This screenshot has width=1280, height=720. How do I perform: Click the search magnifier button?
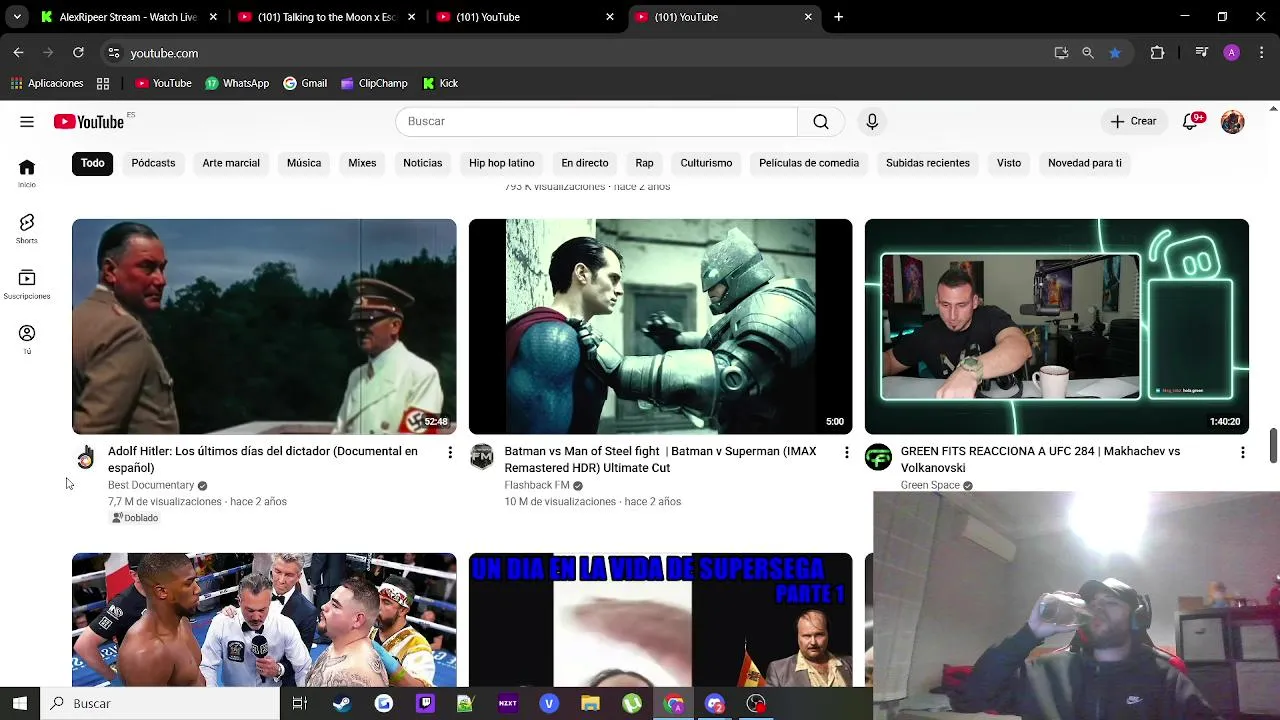821,122
